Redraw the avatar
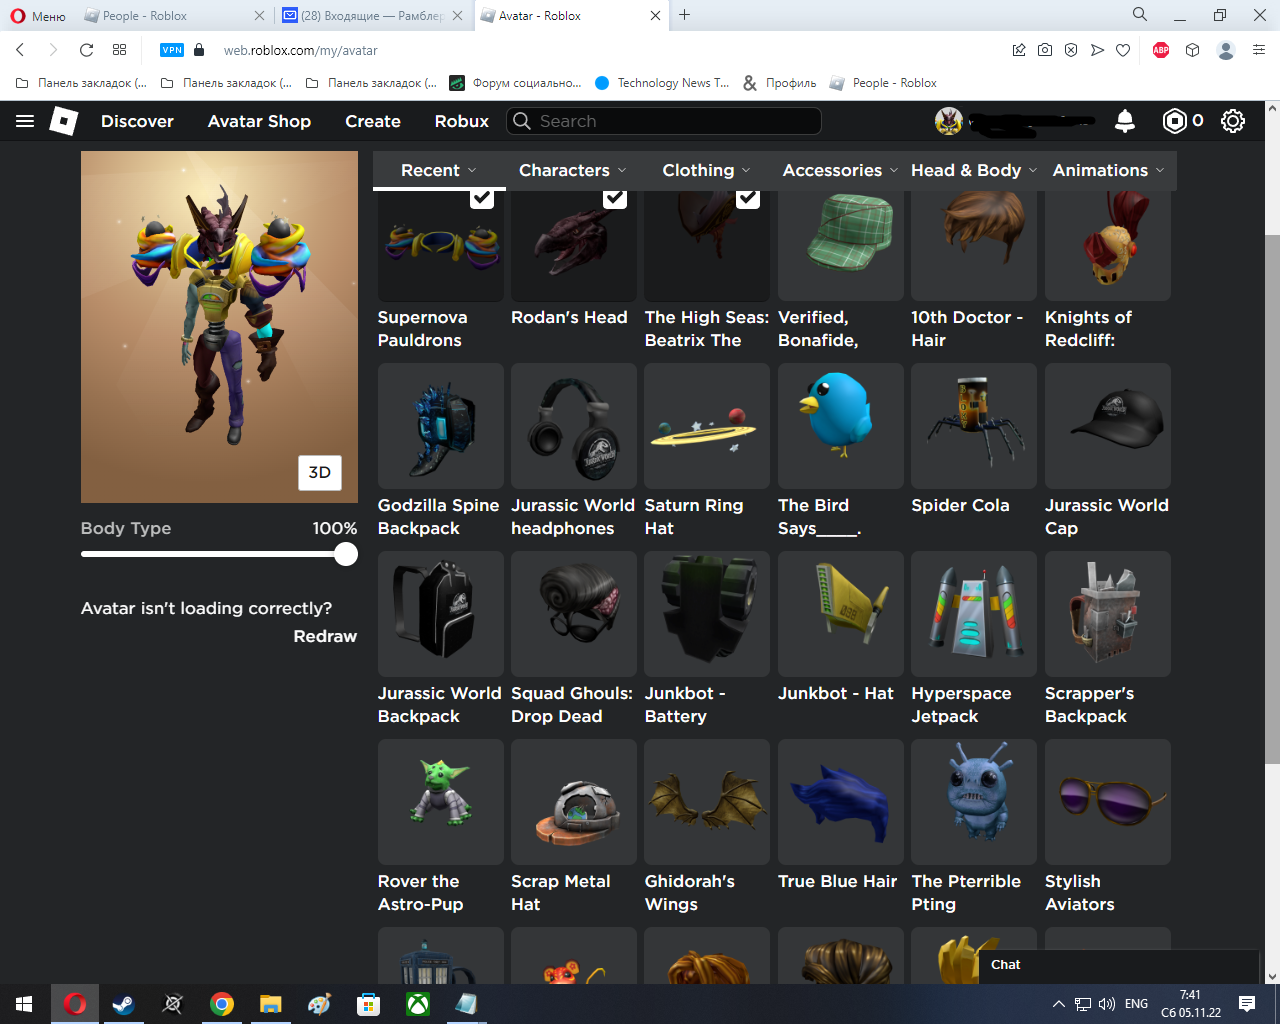1280x1024 pixels. point(325,636)
